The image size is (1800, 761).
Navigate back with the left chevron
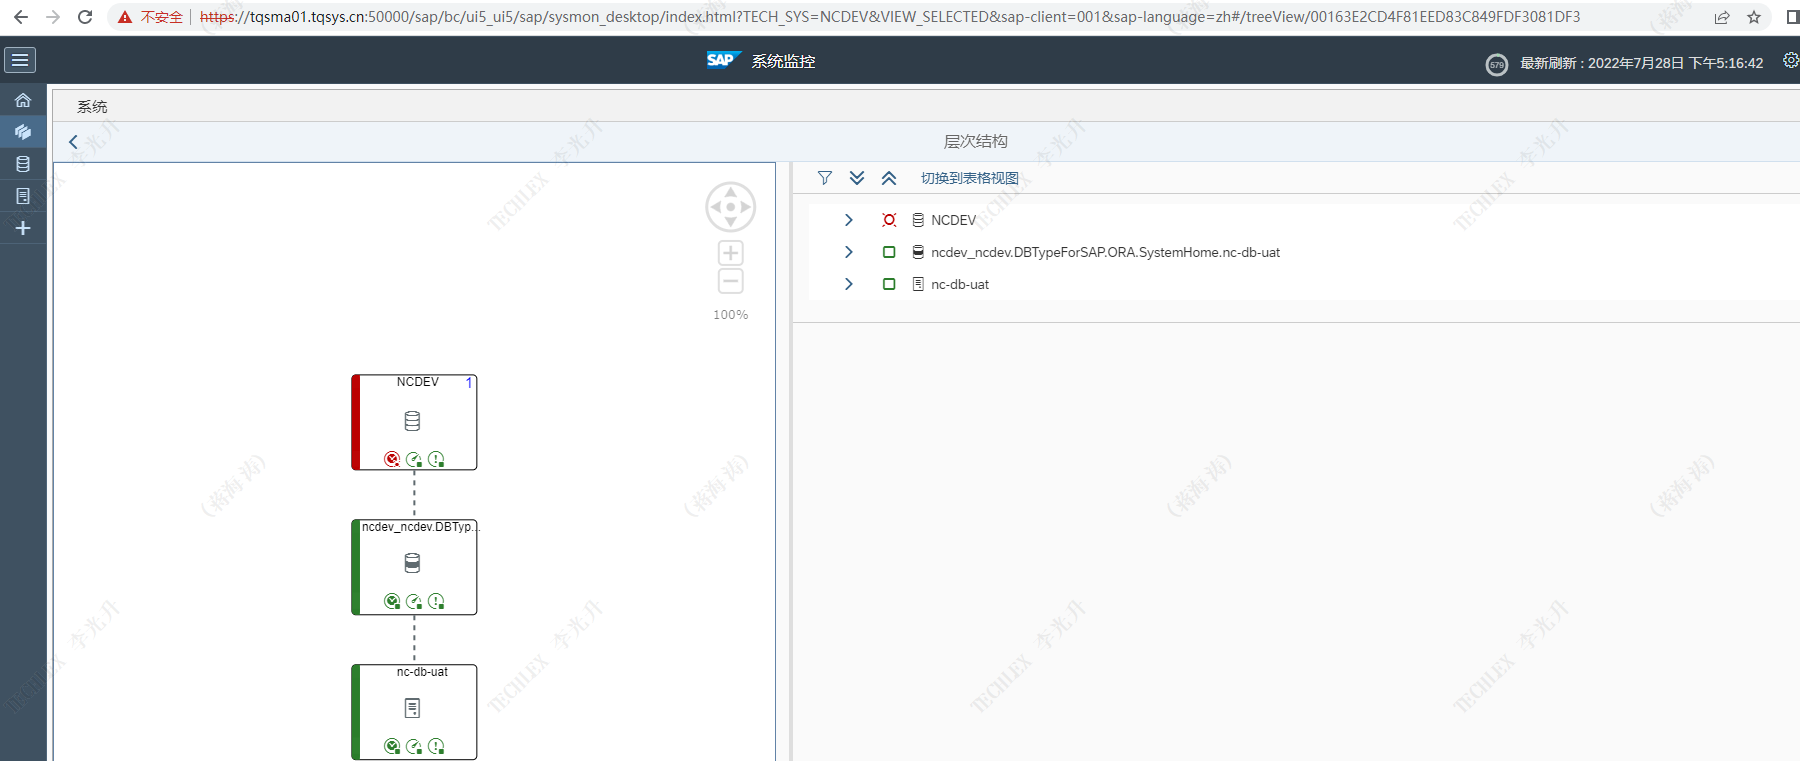pyautogui.click(x=73, y=142)
